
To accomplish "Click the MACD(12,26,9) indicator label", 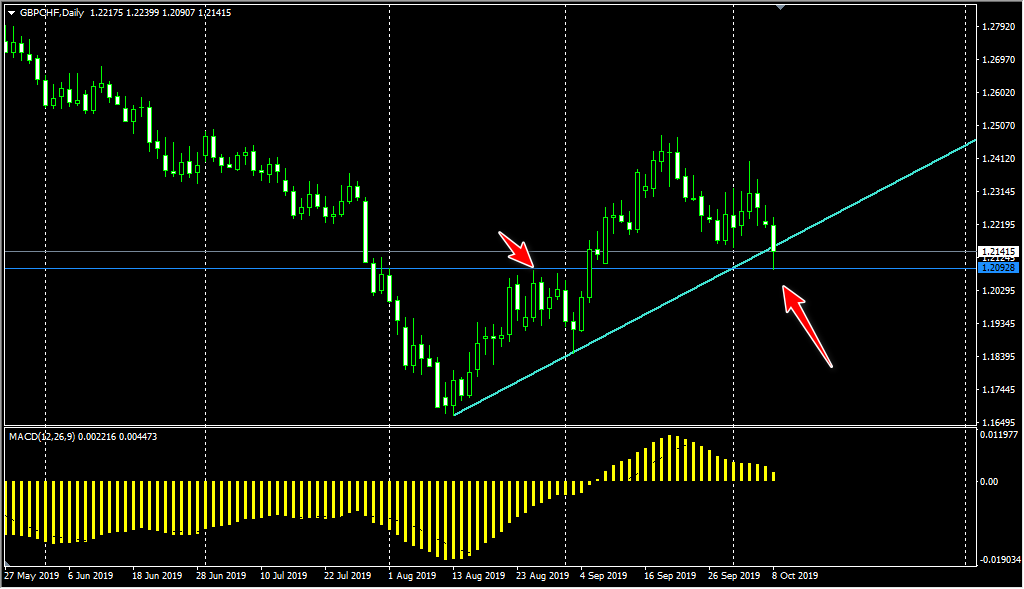I will pyautogui.click(x=42, y=436).
